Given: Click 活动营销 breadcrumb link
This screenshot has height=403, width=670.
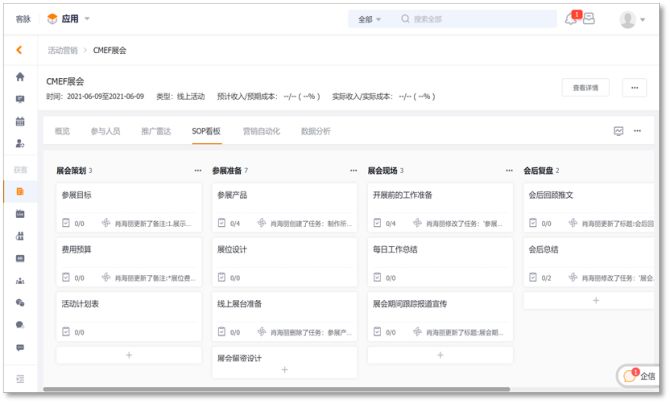Looking at the screenshot, I should click(62, 50).
